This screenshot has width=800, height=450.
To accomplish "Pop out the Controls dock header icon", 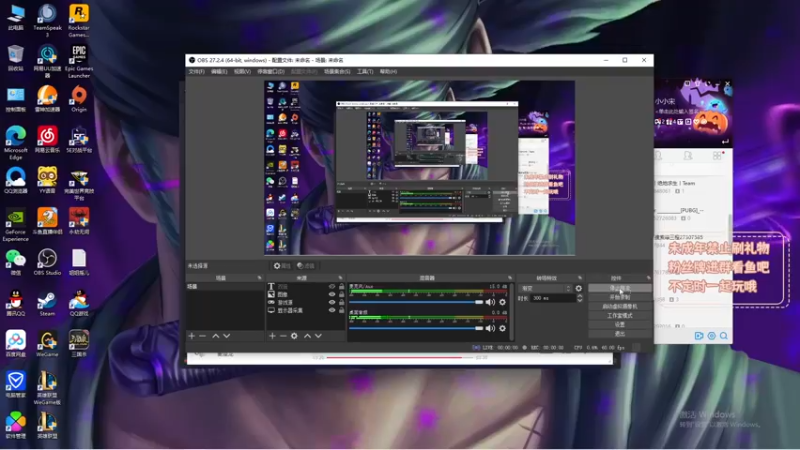I will [648, 278].
